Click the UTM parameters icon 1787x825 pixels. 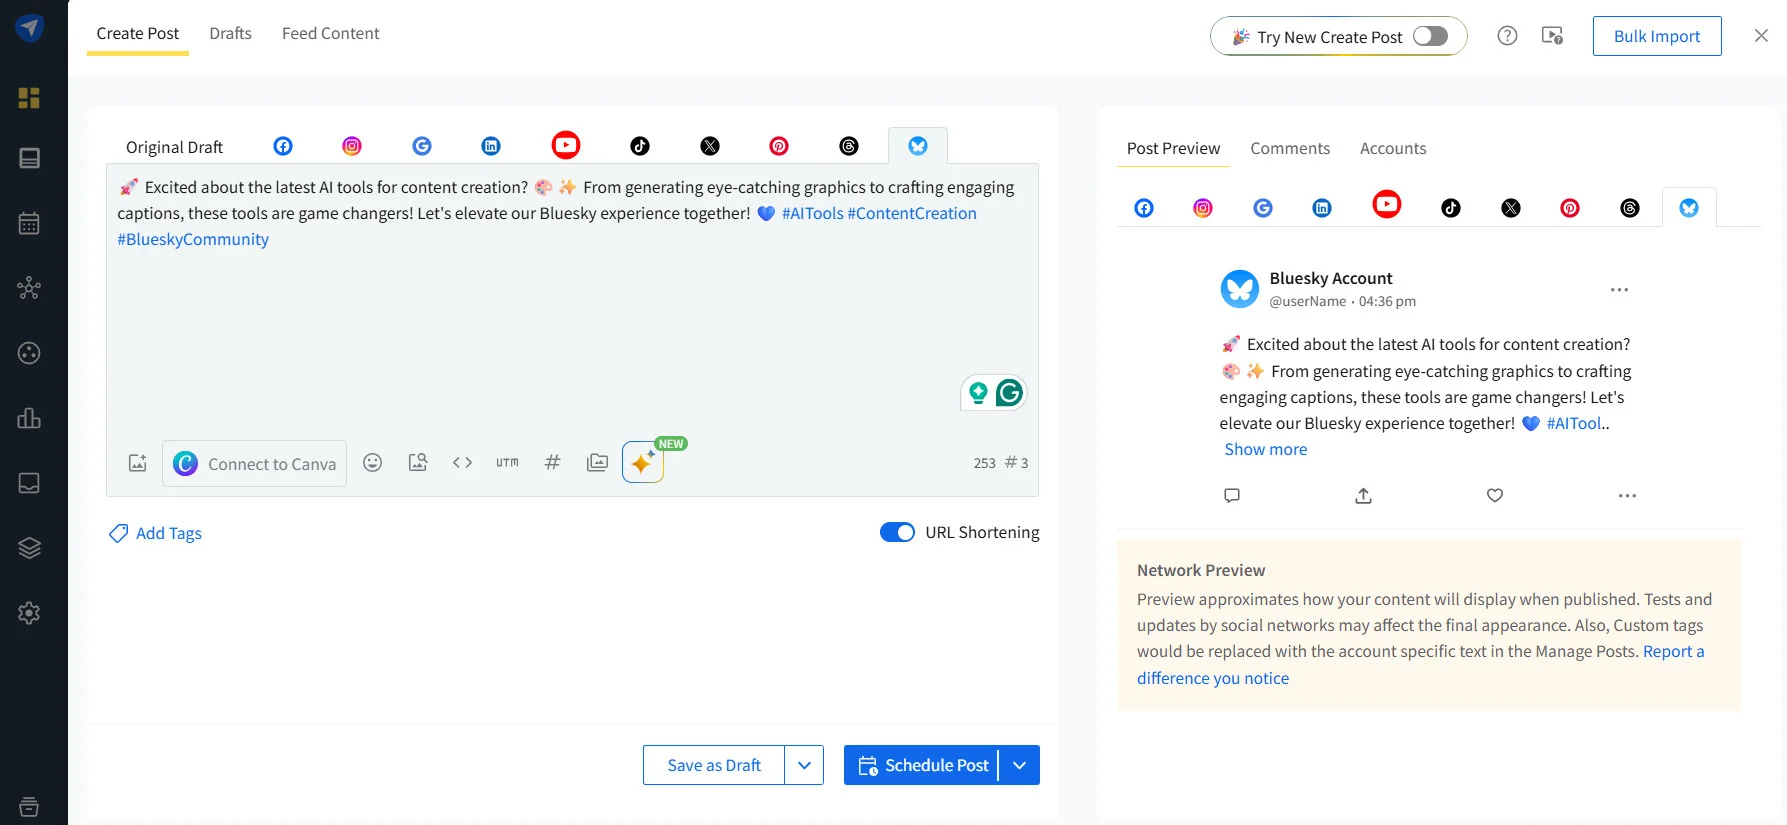click(x=507, y=462)
